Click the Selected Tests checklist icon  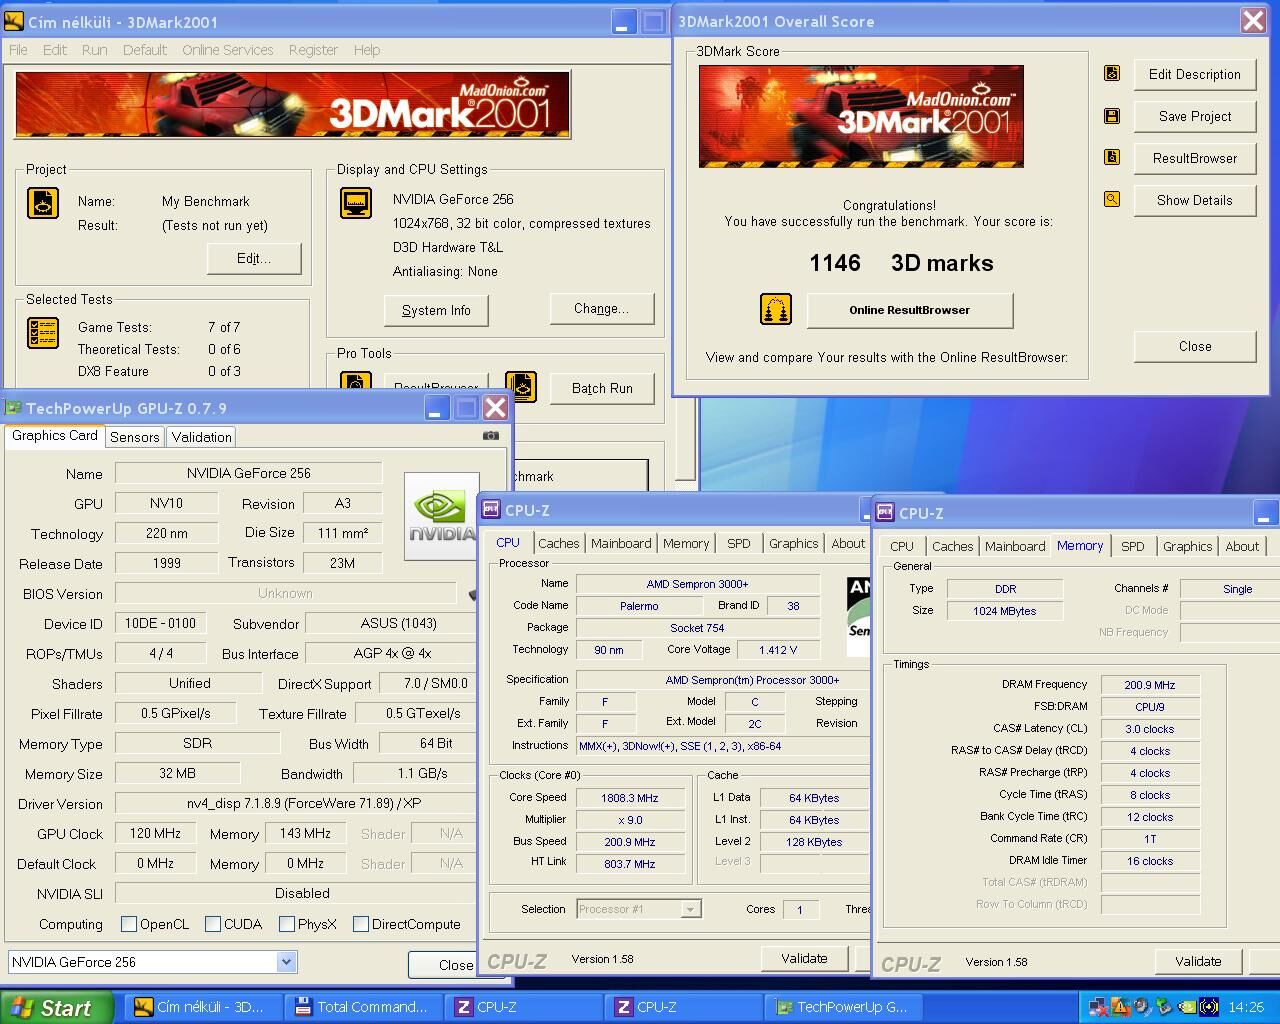43,333
